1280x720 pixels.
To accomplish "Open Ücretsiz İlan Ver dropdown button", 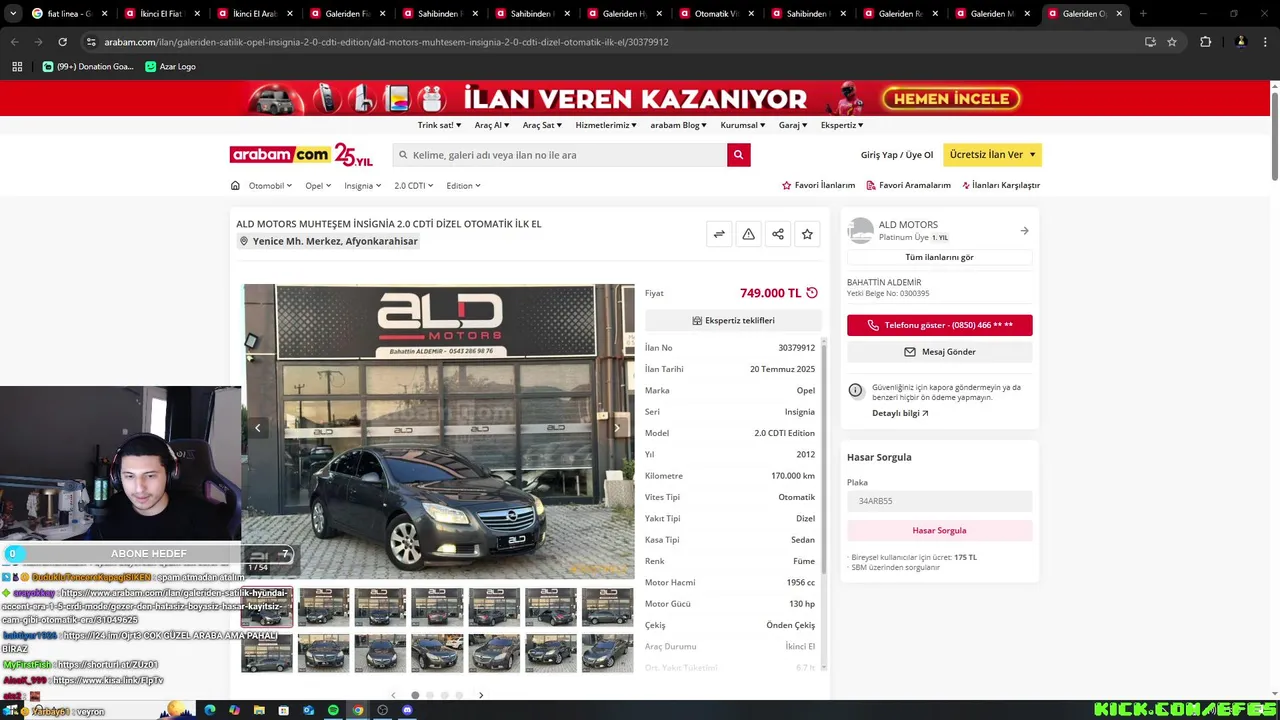I will pyautogui.click(x=992, y=155).
